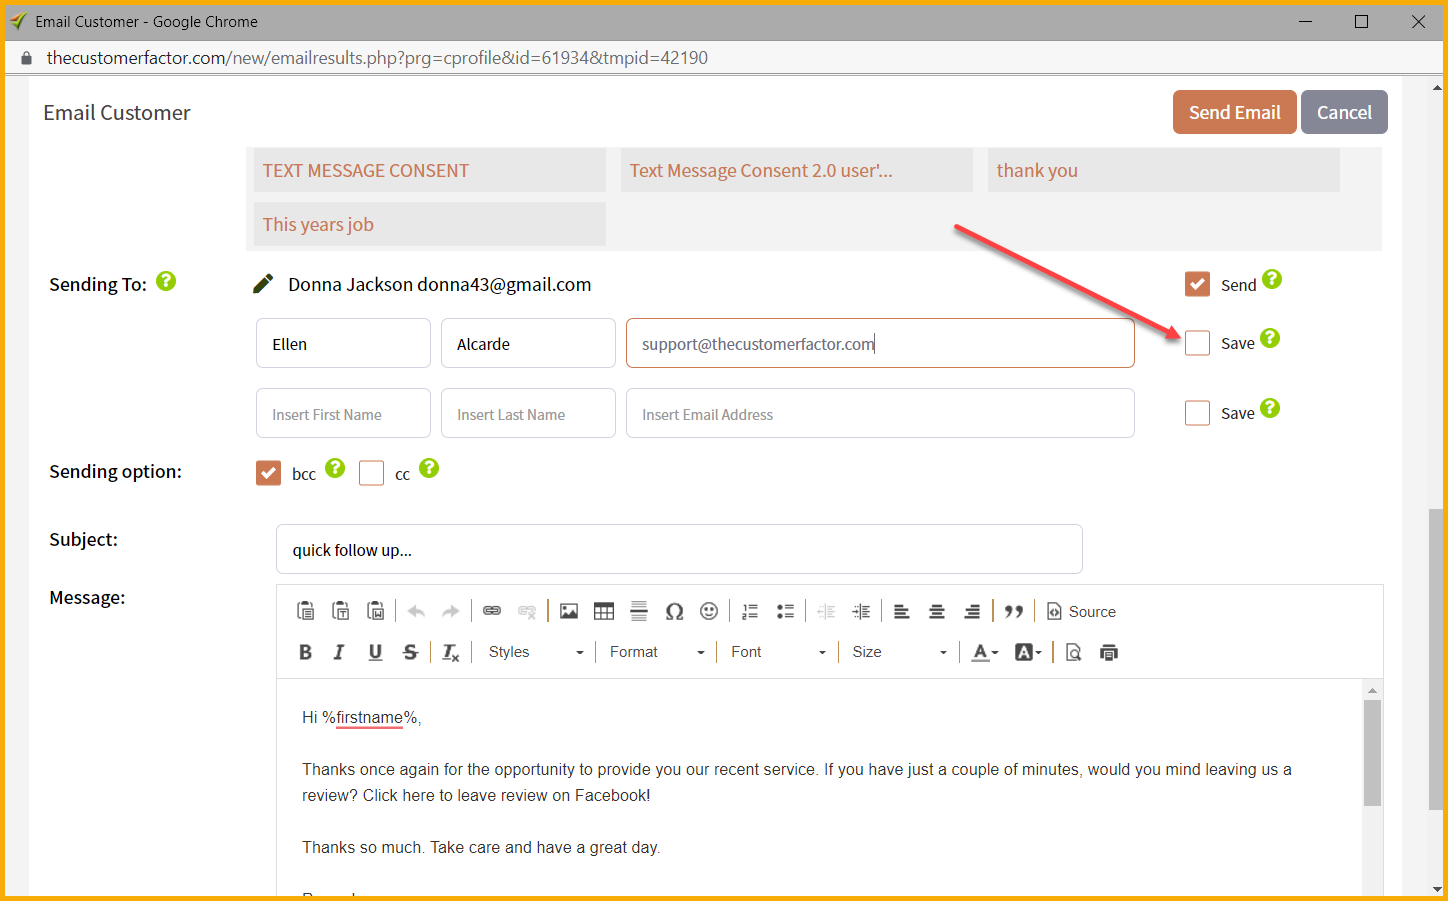Insert a table with the Table icon
This screenshot has width=1448, height=901.
coord(604,611)
